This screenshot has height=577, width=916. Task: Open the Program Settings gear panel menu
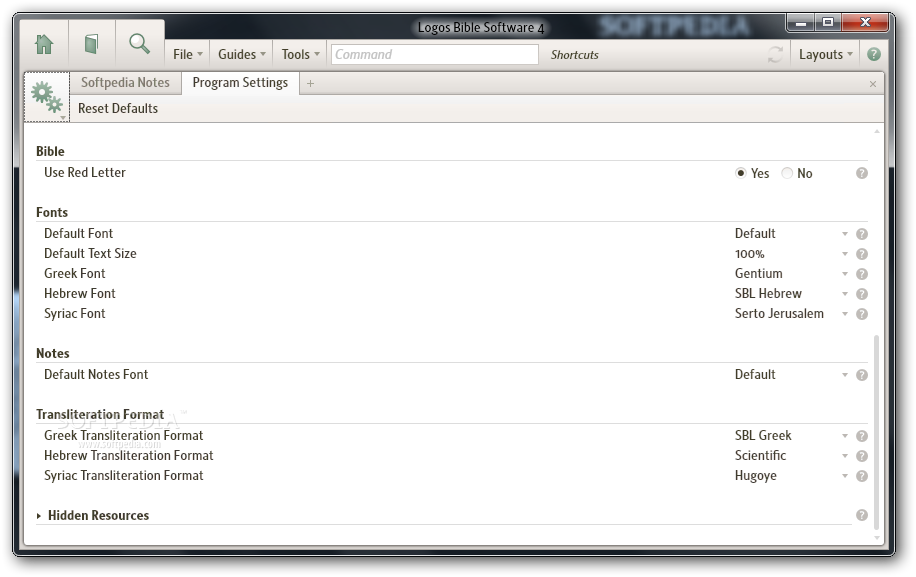click(x=47, y=98)
